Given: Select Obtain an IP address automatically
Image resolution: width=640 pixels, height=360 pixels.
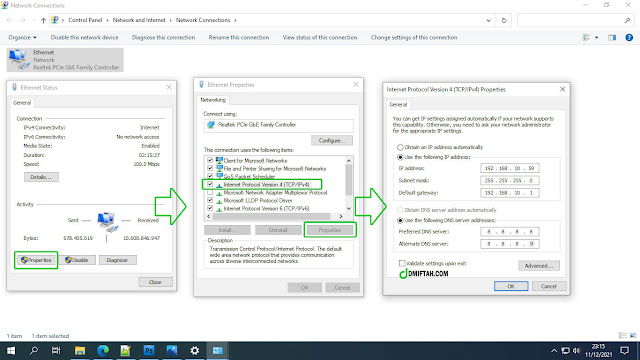Looking at the screenshot, I should click(x=400, y=147).
